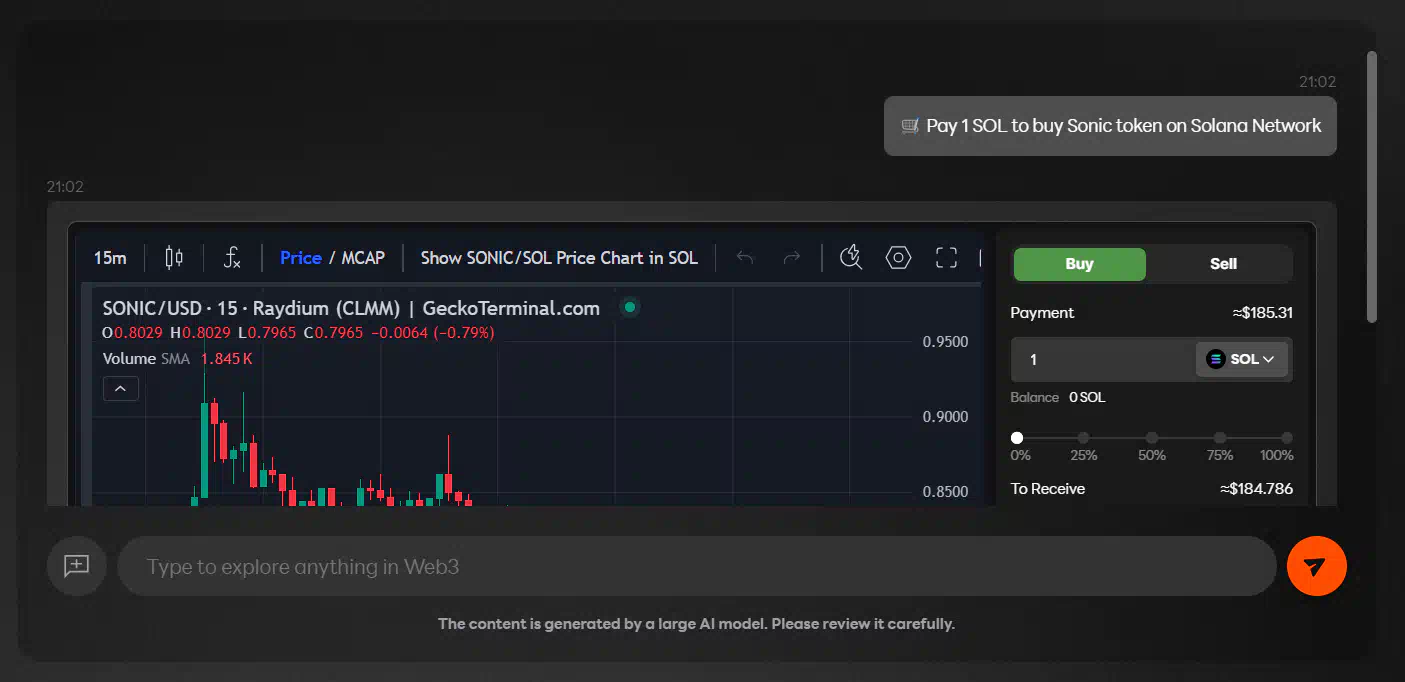Open quick search with the lightning magnifier icon
Image resolution: width=1405 pixels, height=682 pixels.
point(851,258)
